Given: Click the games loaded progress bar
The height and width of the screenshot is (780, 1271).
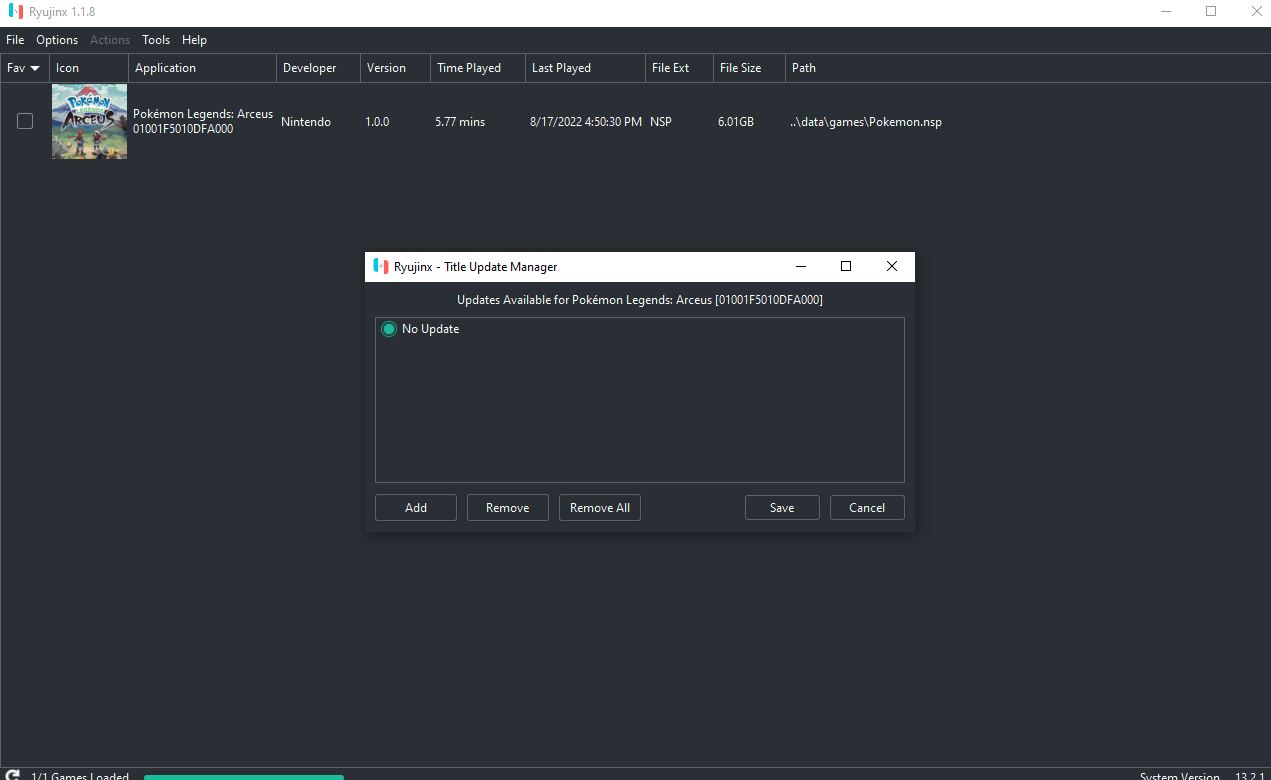Looking at the screenshot, I should [x=243, y=776].
